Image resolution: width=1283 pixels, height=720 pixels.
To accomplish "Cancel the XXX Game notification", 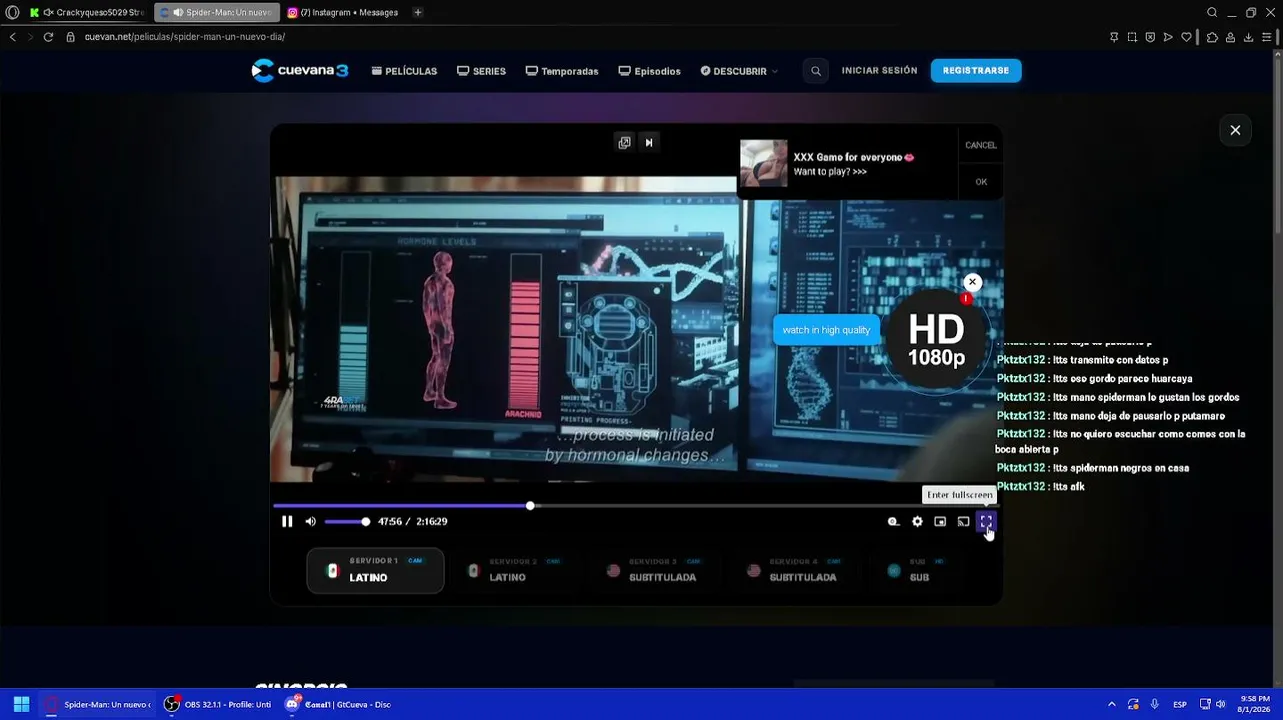I will (981, 145).
